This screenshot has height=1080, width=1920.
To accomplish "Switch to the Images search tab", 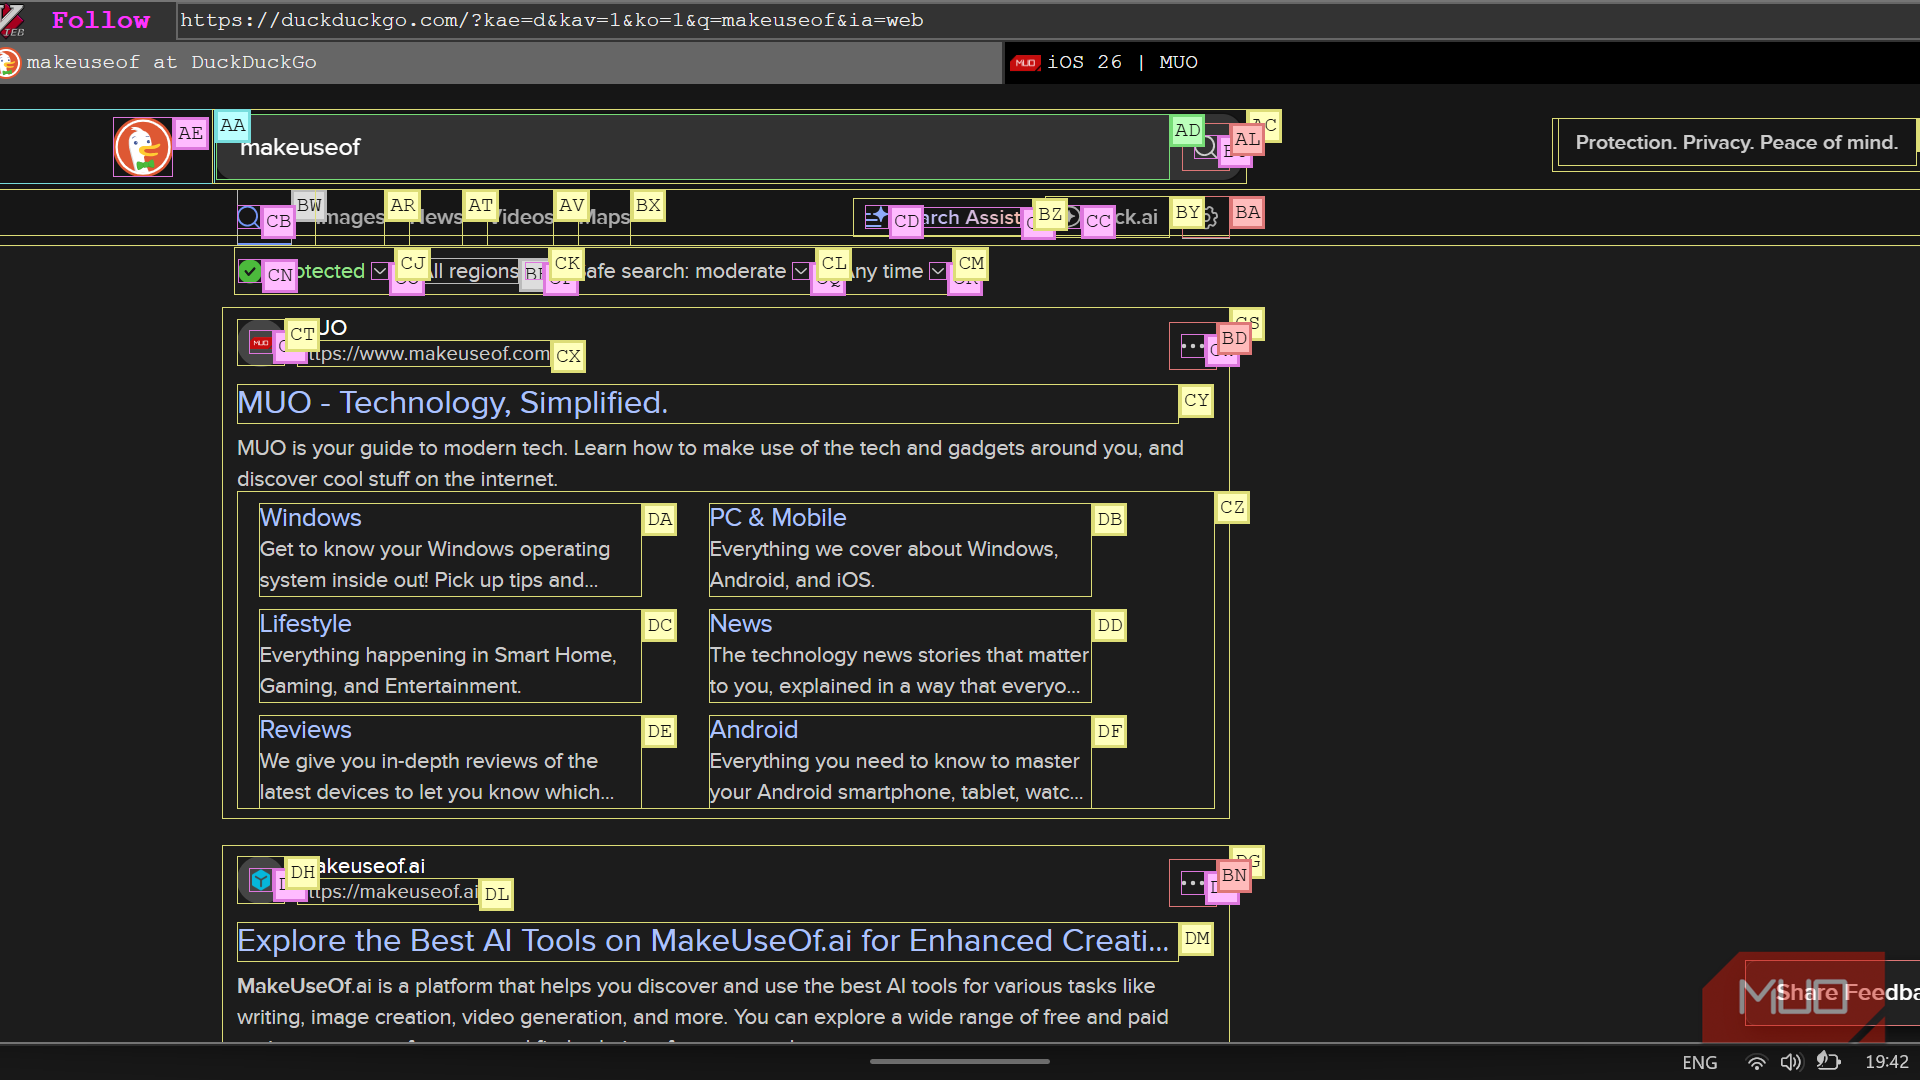I will pyautogui.click(x=350, y=217).
